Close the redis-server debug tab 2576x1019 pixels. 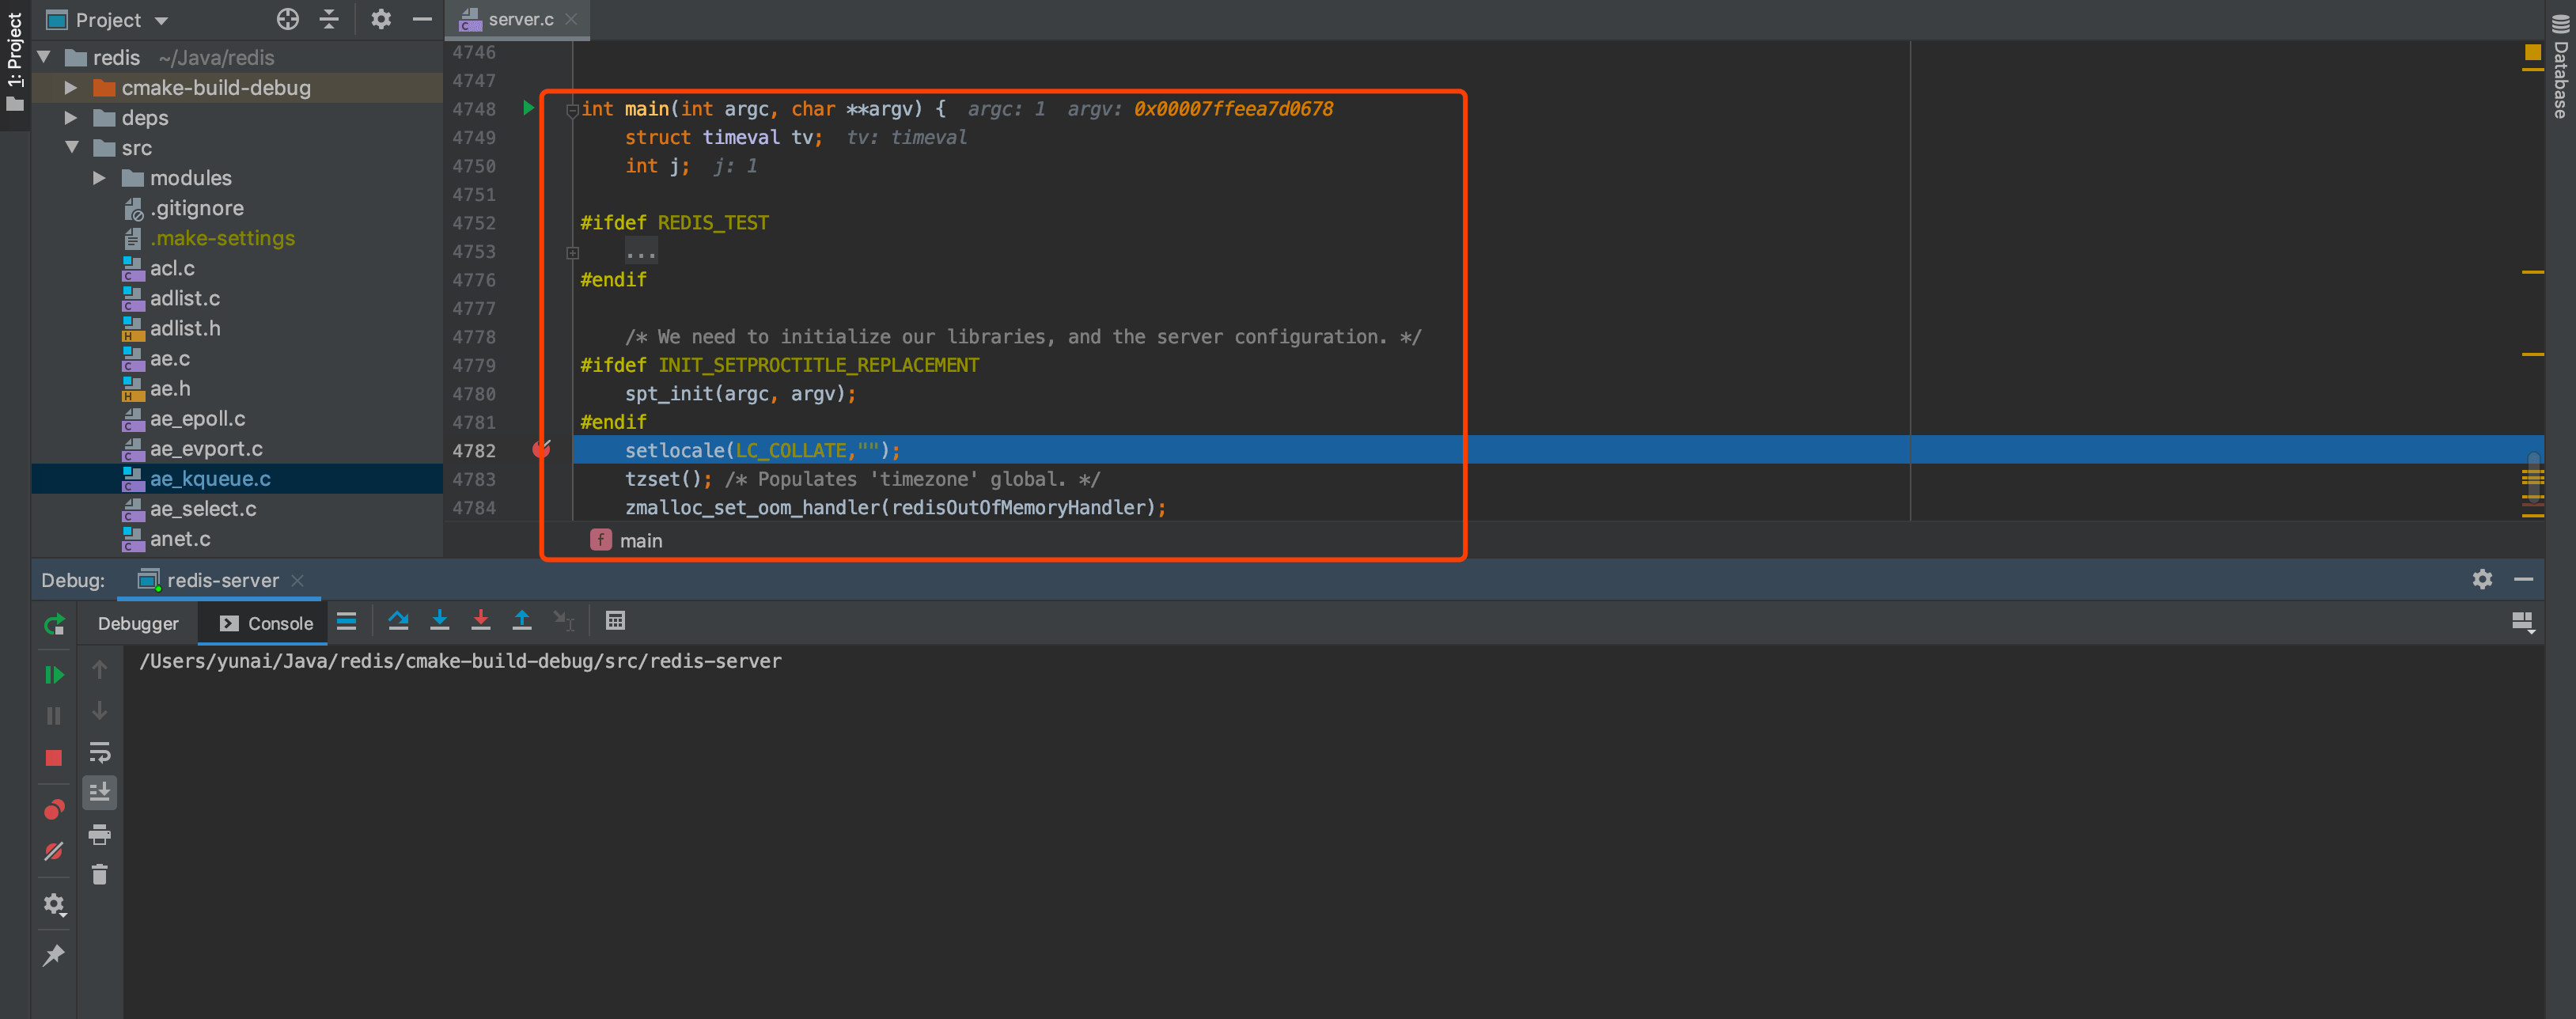tap(297, 580)
